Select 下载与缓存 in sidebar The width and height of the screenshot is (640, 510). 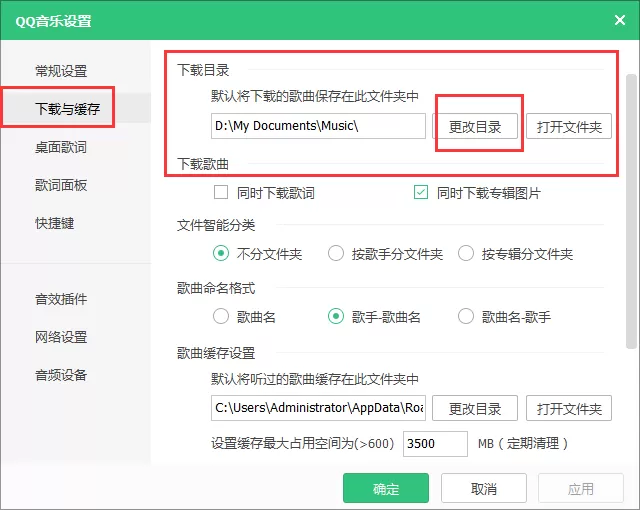tap(68, 109)
